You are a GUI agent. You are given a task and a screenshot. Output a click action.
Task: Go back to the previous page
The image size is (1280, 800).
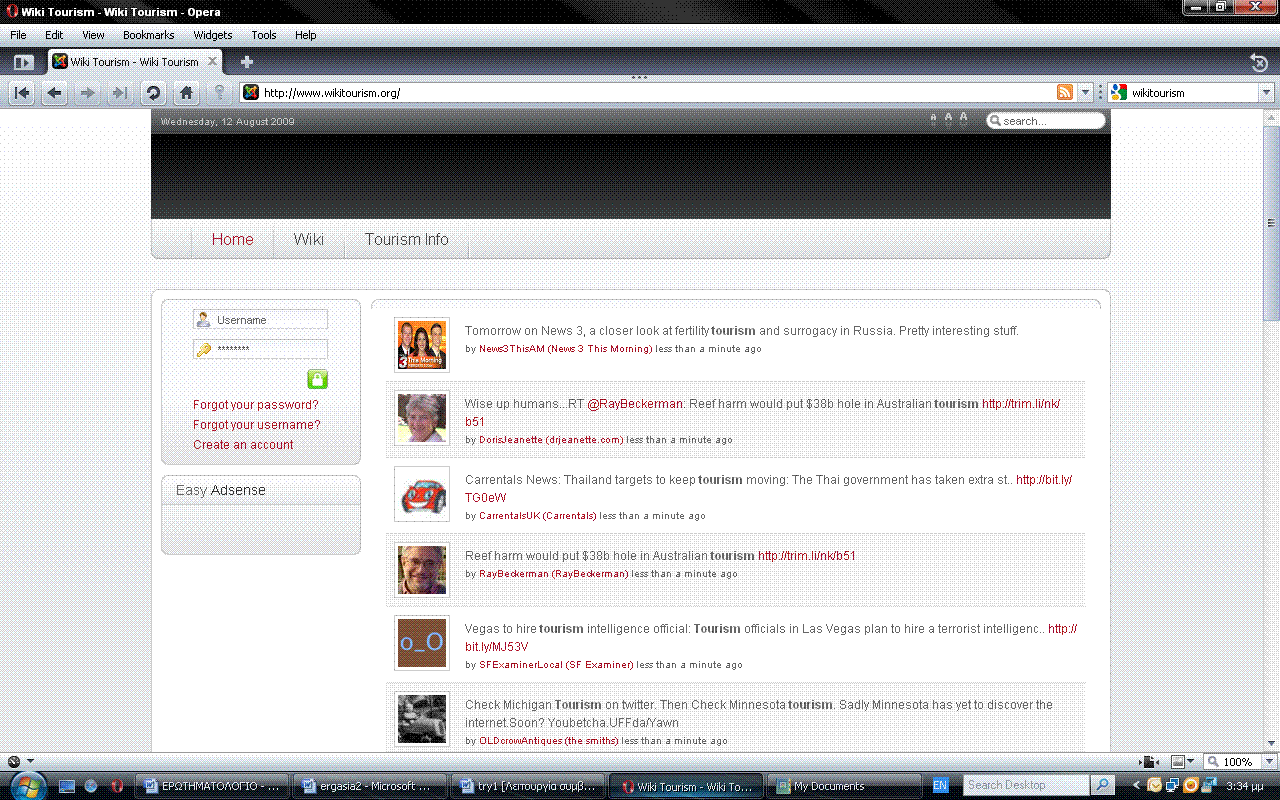coord(55,93)
